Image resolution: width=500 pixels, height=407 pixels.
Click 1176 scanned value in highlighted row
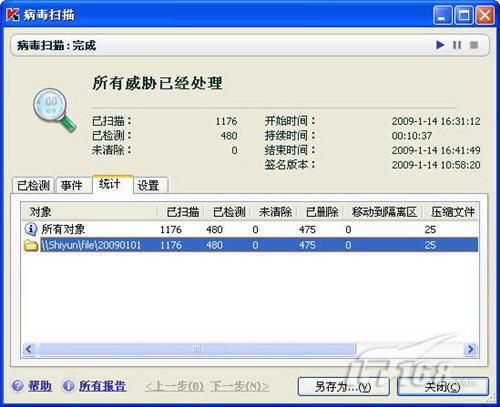click(x=171, y=245)
